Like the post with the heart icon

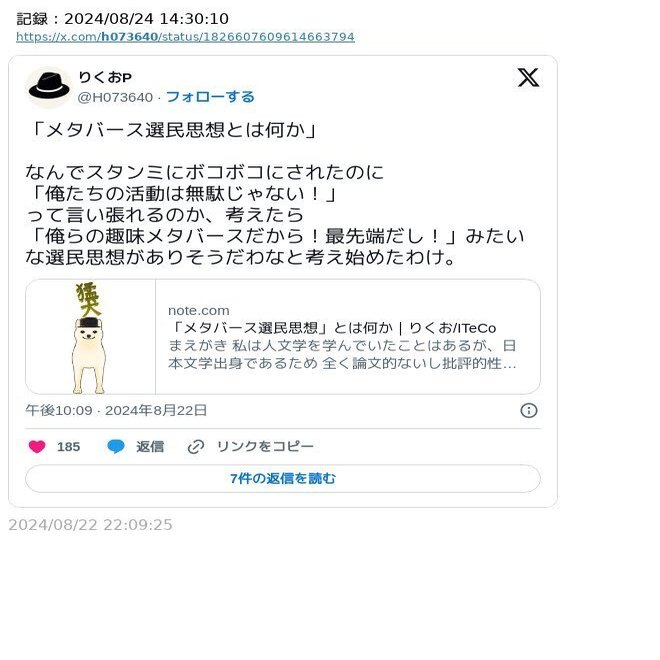click(x=37, y=446)
